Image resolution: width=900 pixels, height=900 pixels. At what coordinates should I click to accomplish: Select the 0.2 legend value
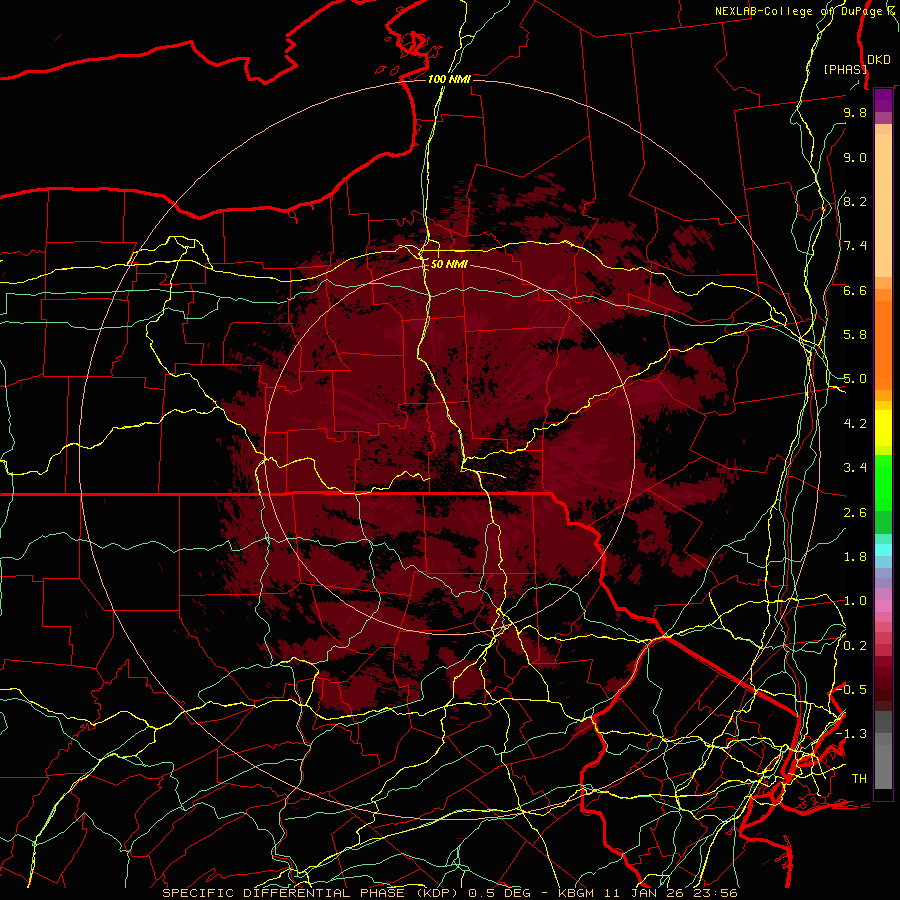[855, 646]
